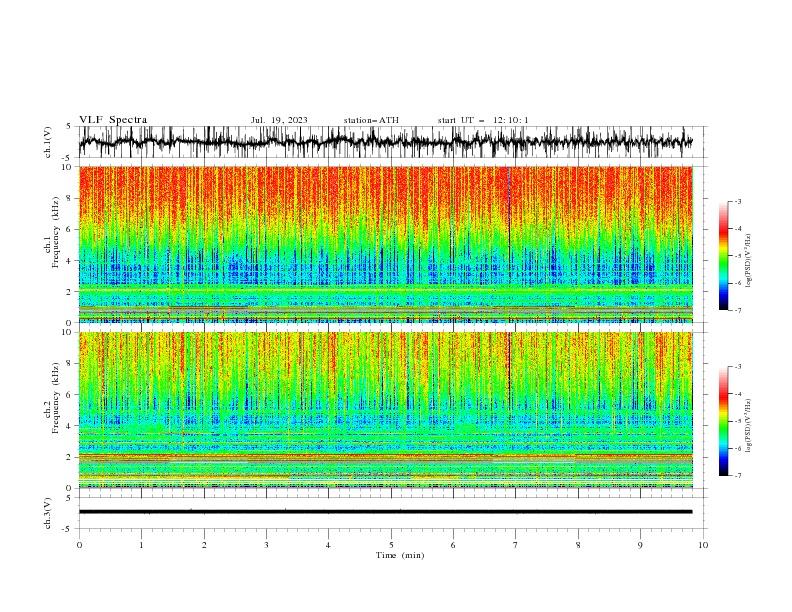The image size is (792, 612).
Task: Click the "10" kHz tick on ch.1 frequency axis
Action: (x=69, y=167)
